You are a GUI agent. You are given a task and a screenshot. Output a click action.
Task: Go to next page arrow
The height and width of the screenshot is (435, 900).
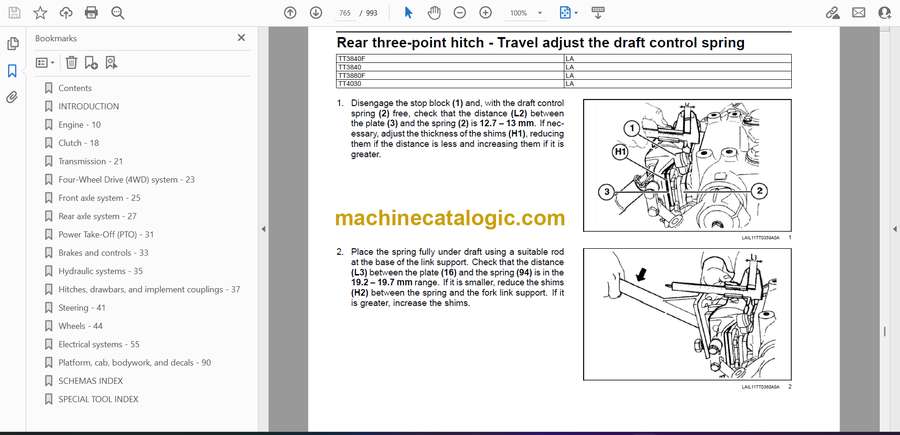pyautogui.click(x=316, y=13)
